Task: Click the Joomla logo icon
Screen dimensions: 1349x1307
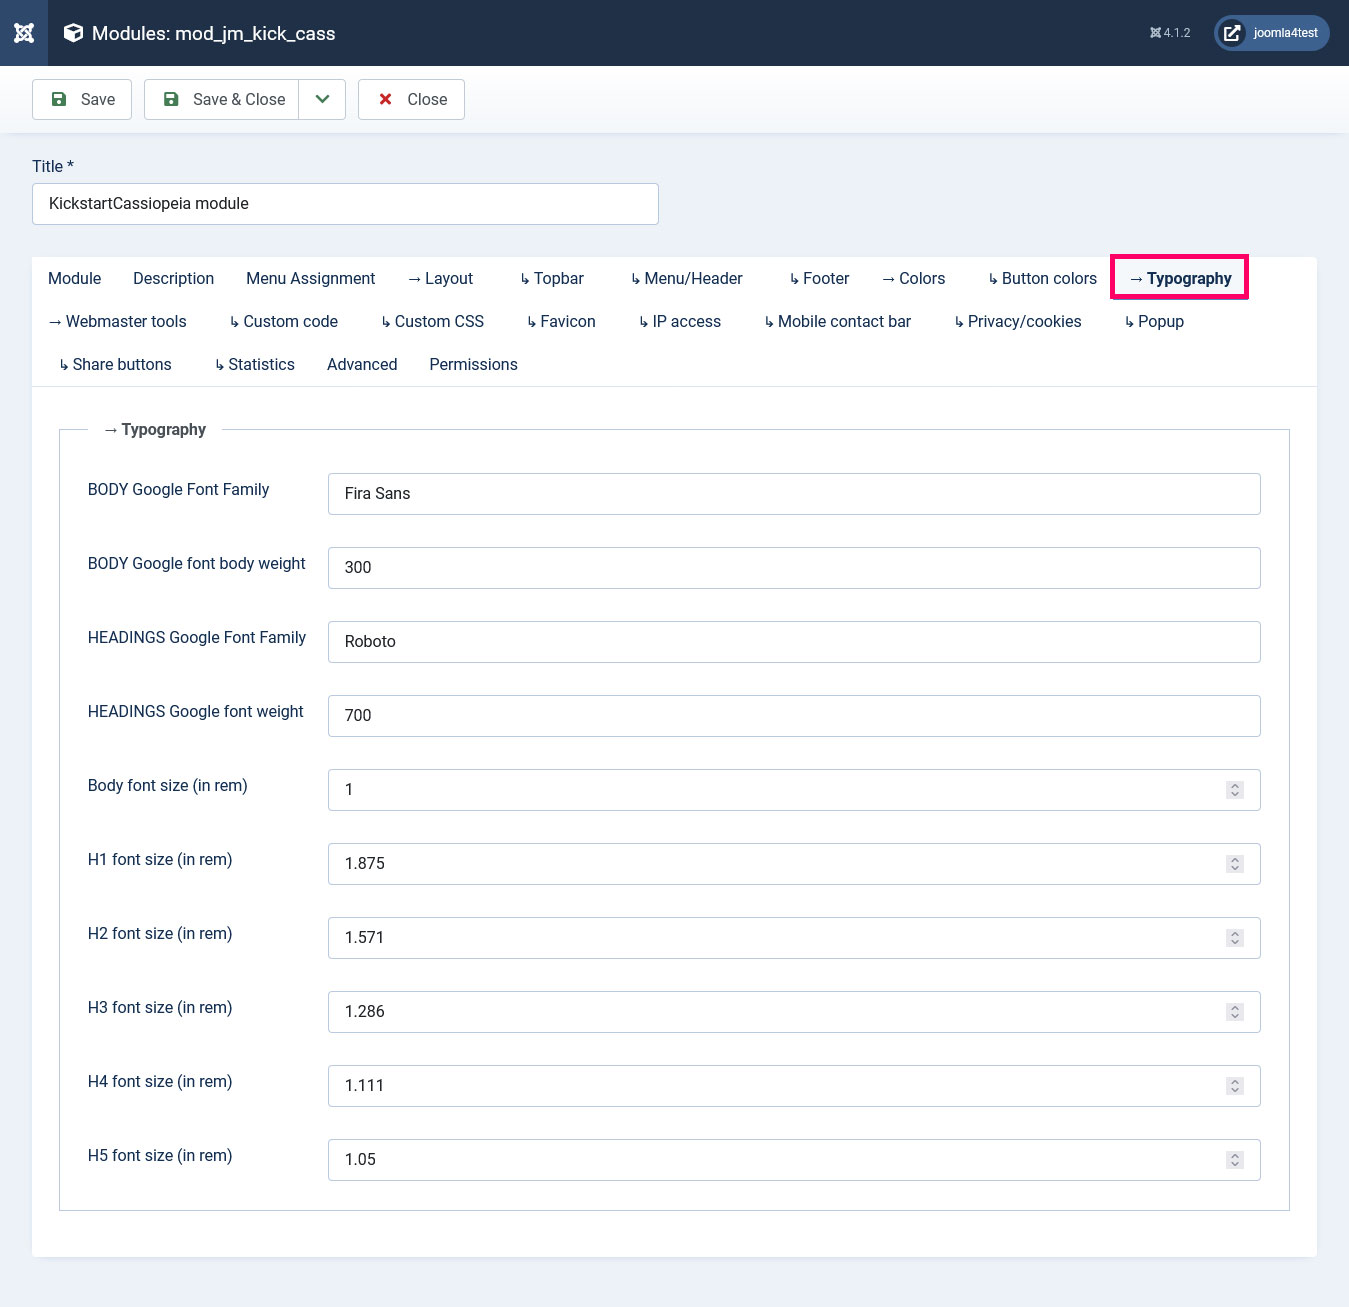Action: (x=24, y=33)
